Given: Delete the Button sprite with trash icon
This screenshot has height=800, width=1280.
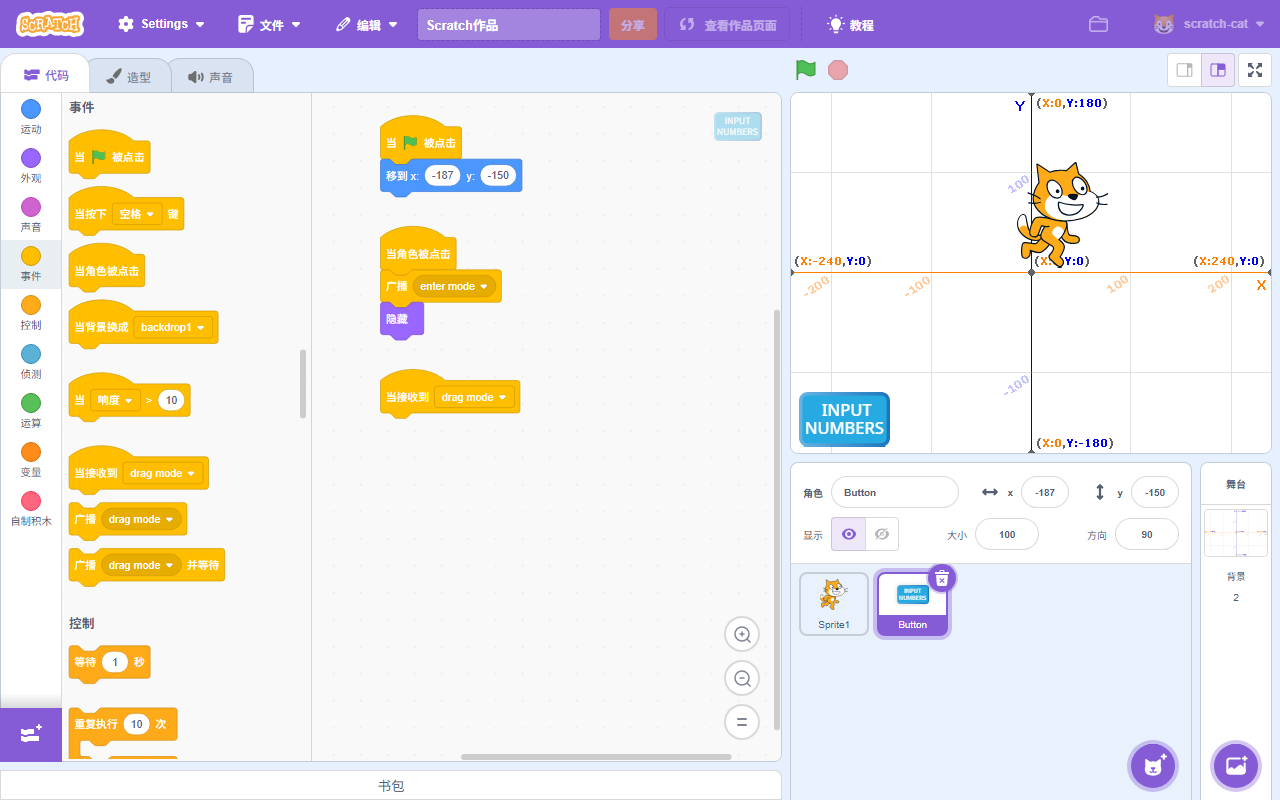Looking at the screenshot, I should tap(942, 578).
